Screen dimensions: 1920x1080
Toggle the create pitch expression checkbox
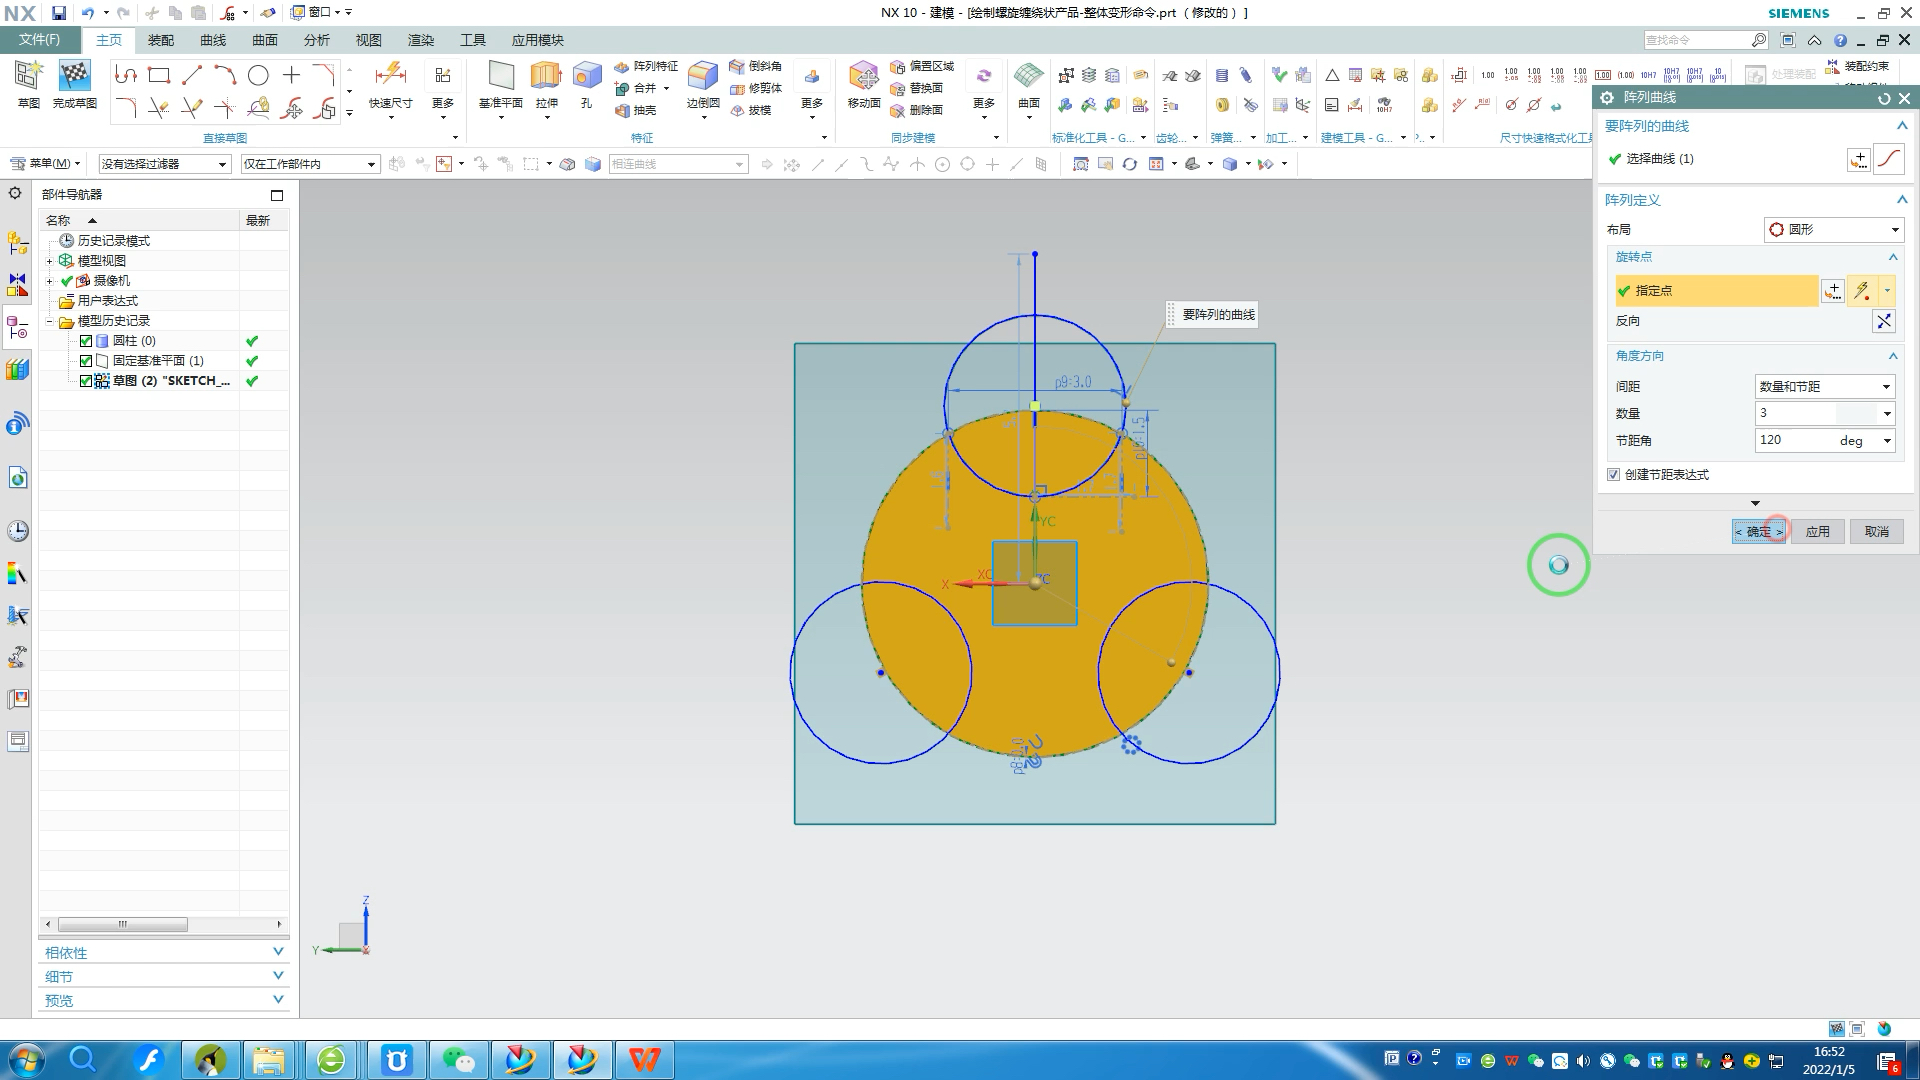pos(1613,475)
